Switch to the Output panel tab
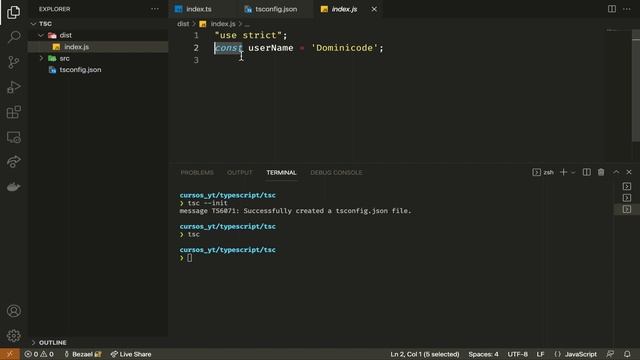640x360 pixels. coord(240,173)
